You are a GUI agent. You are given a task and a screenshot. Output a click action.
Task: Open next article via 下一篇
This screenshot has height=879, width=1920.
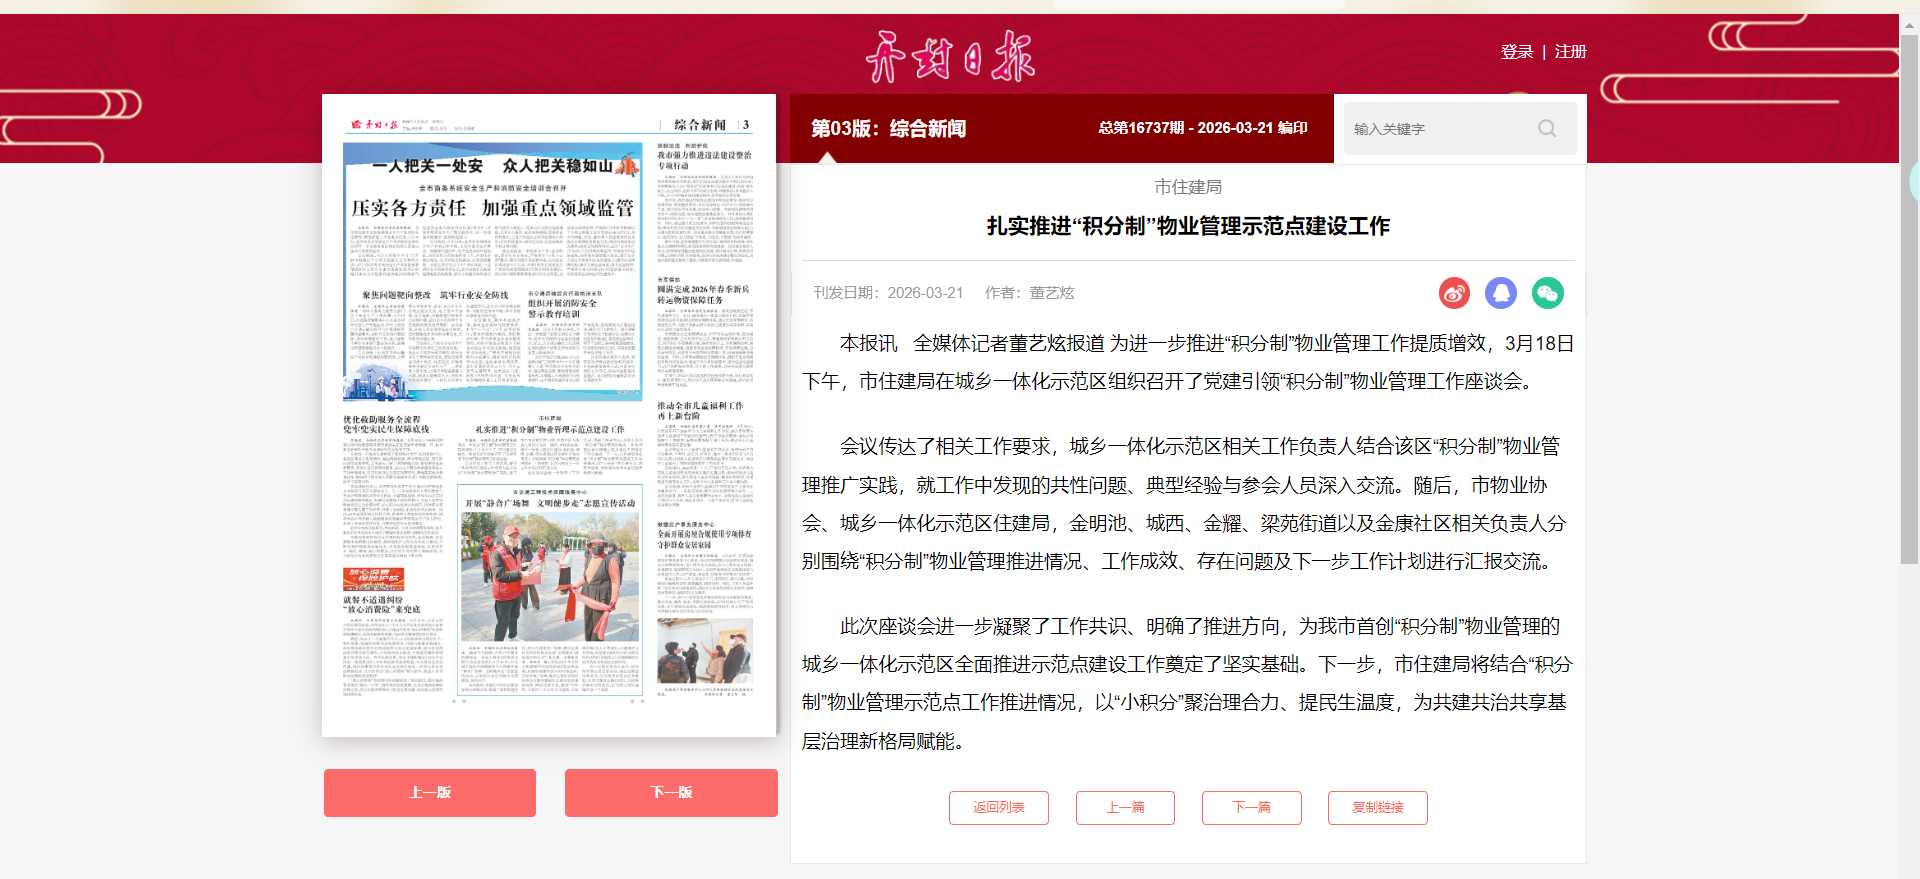tap(1251, 808)
